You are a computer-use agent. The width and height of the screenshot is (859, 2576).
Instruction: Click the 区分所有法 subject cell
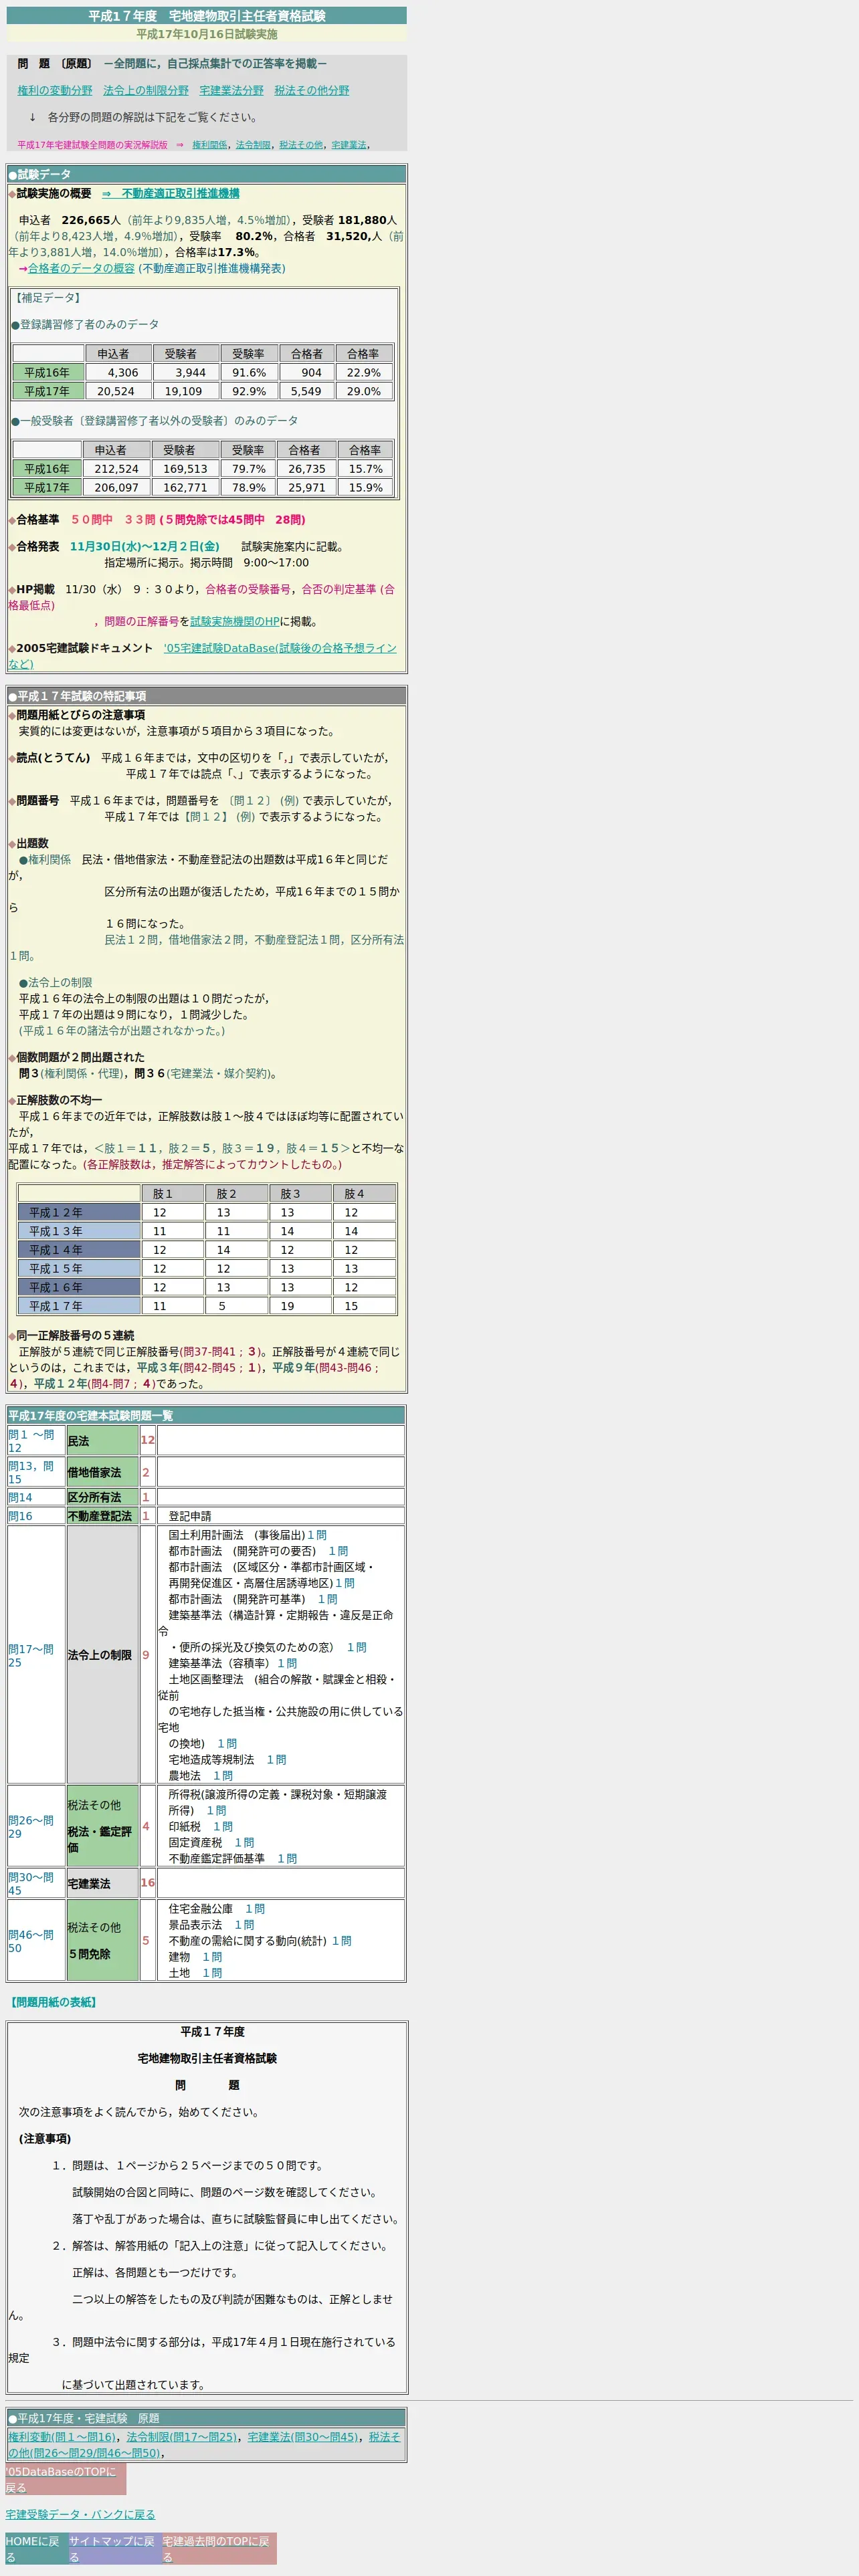click(x=102, y=1497)
